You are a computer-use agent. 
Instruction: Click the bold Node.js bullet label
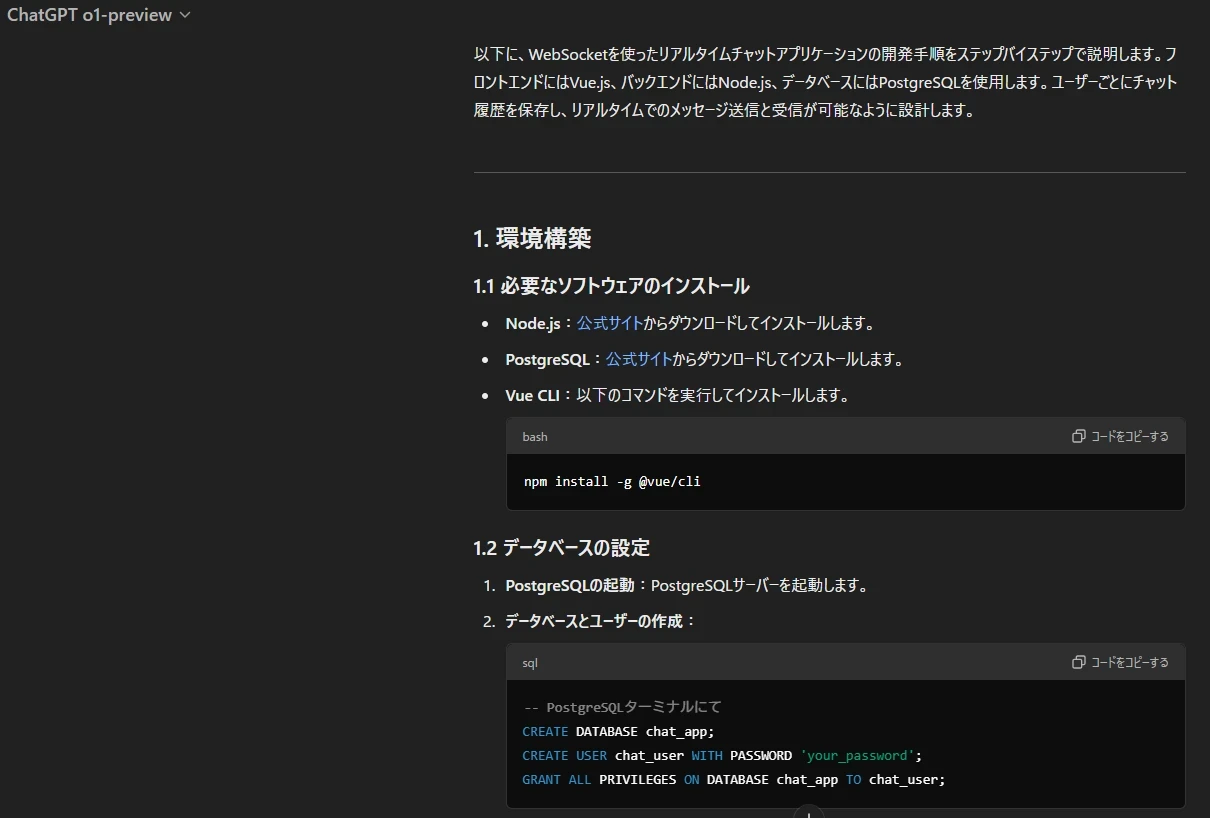click(533, 323)
